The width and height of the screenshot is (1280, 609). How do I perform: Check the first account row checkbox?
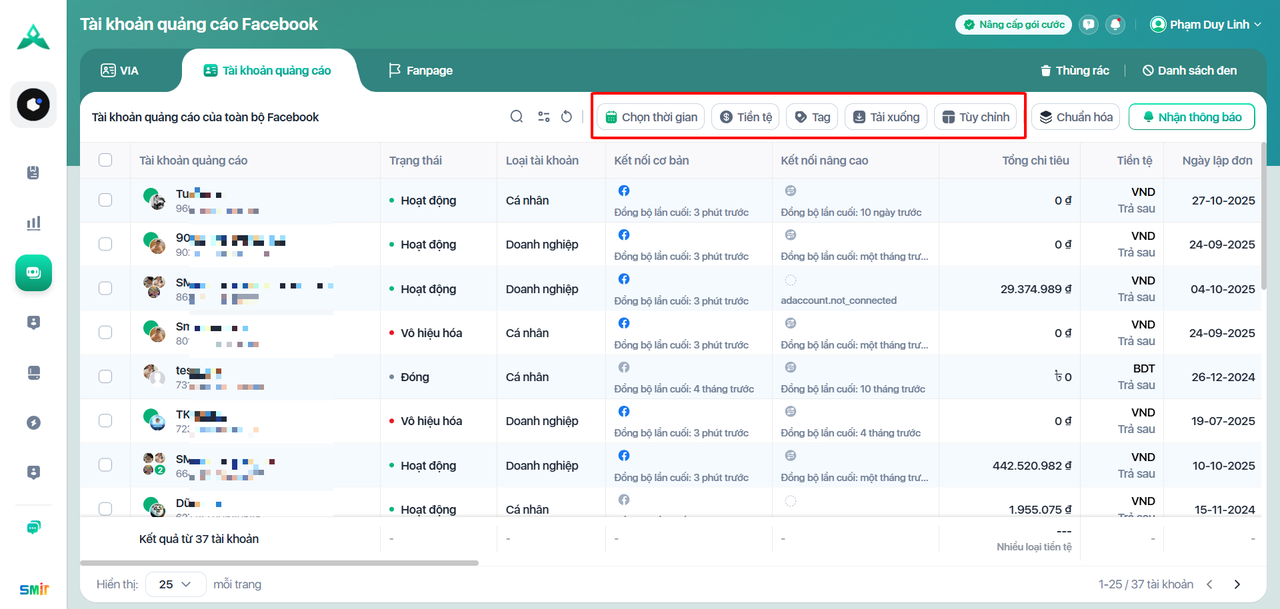tap(105, 200)
